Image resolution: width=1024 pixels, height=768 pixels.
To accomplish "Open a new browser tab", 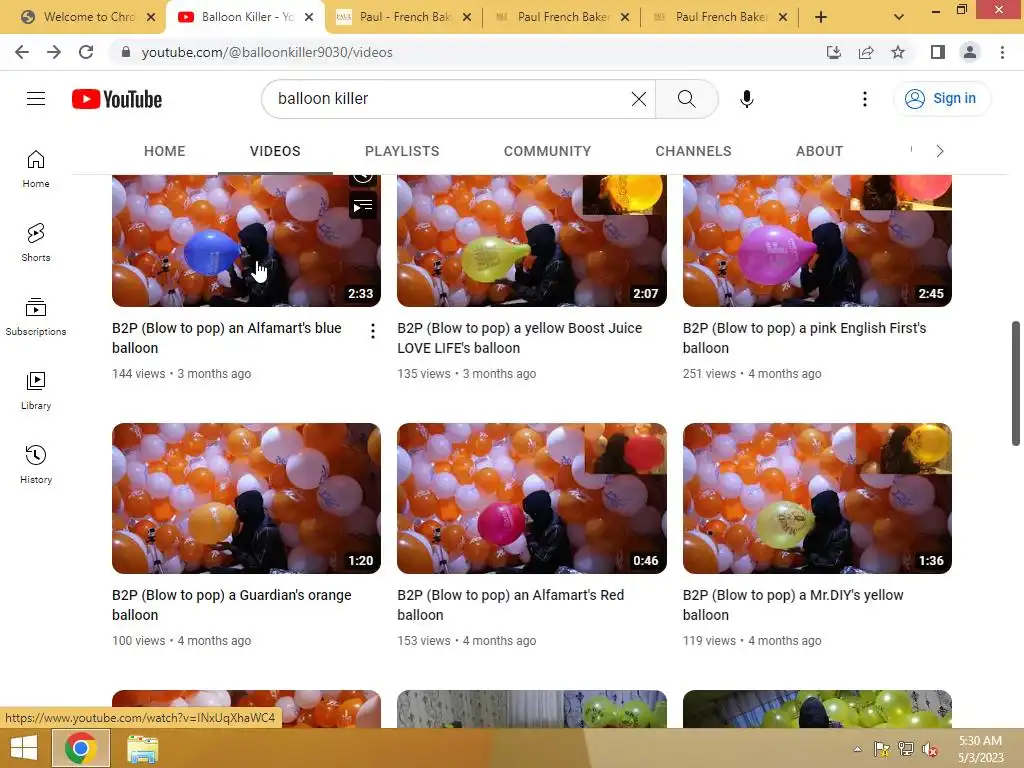I will coord(821,17).
